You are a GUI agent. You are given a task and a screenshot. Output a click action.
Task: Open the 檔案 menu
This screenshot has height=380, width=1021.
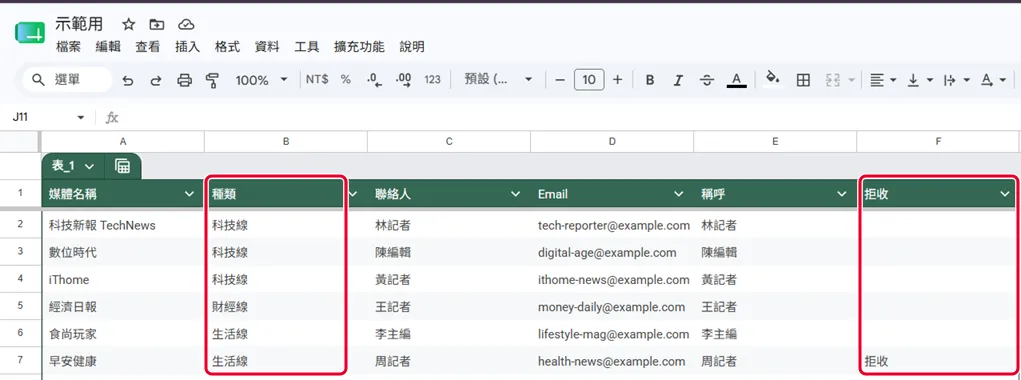coord(68,47)
